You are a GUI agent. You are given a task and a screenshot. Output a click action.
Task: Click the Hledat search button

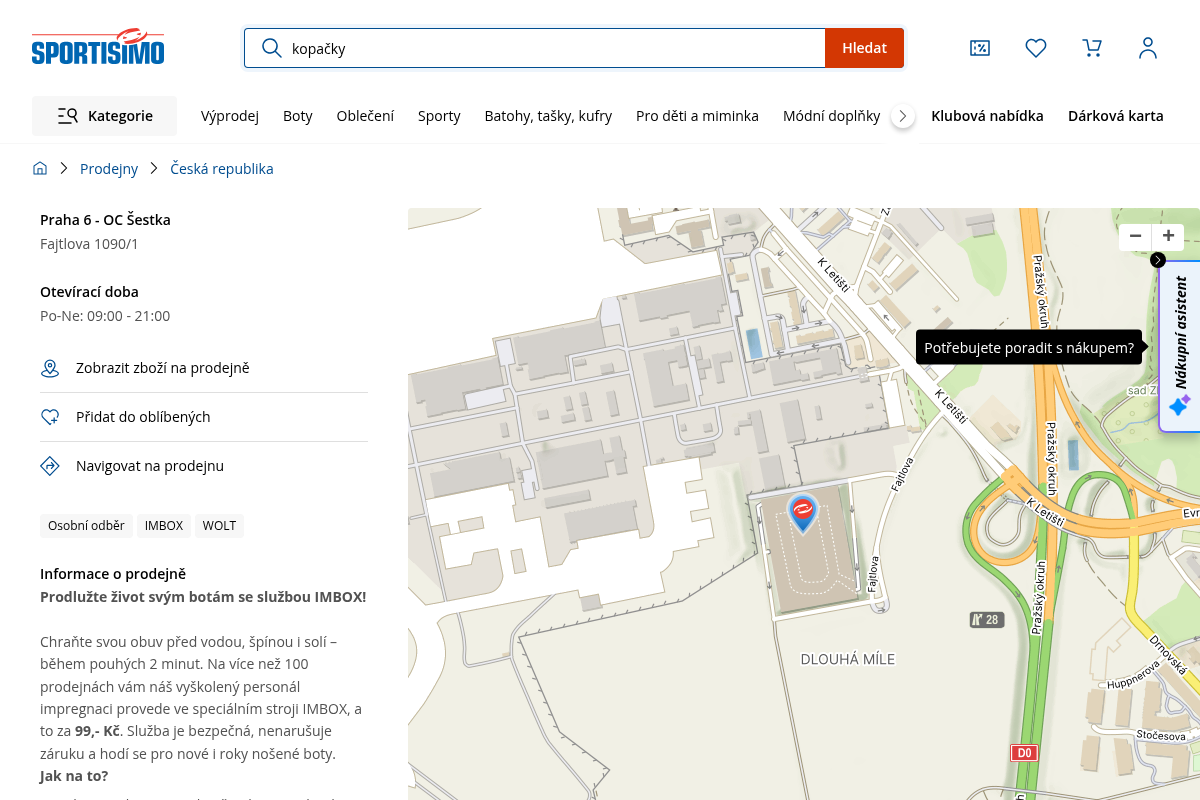[x=864, y=48]
